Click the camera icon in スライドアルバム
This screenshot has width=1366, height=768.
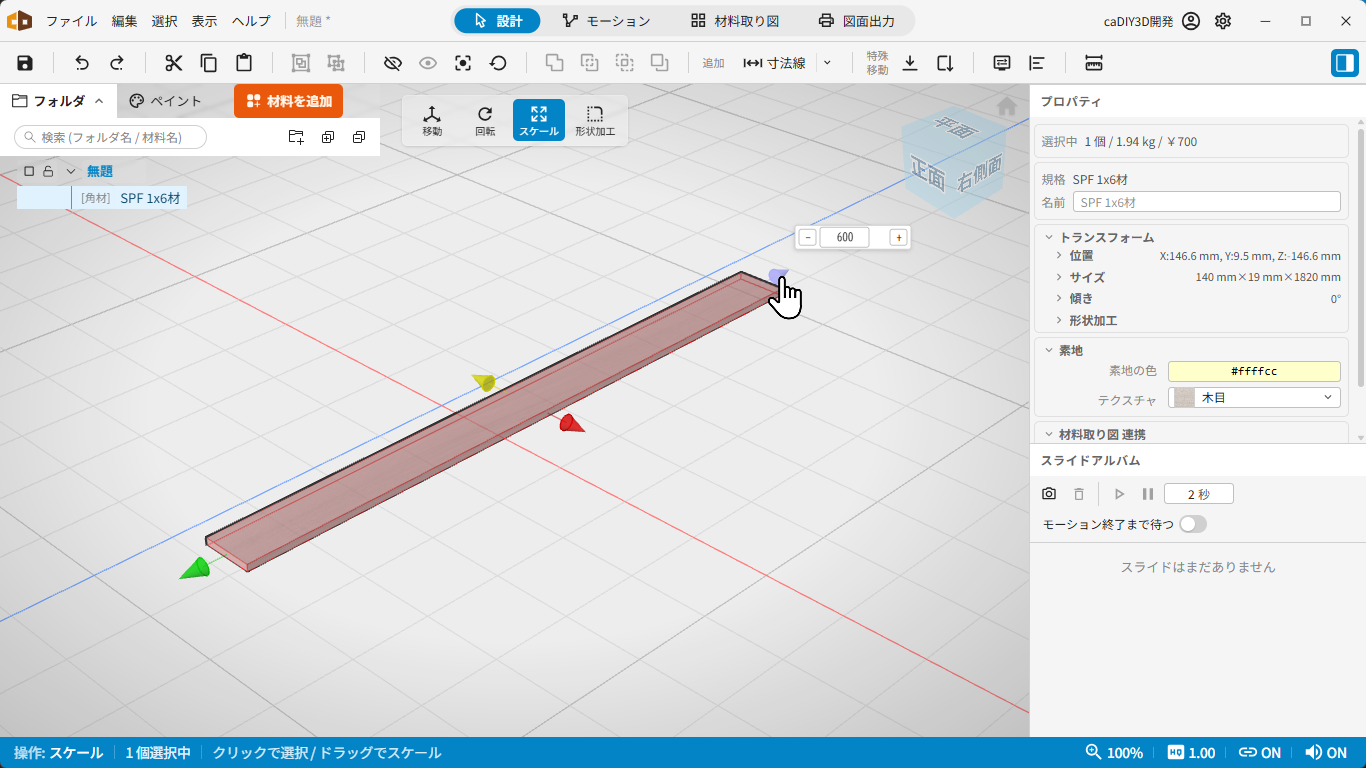(1049, 494)
